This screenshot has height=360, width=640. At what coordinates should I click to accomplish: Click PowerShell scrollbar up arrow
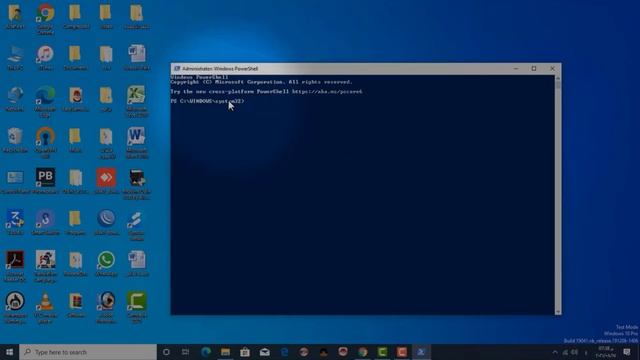tap(558, 78)
